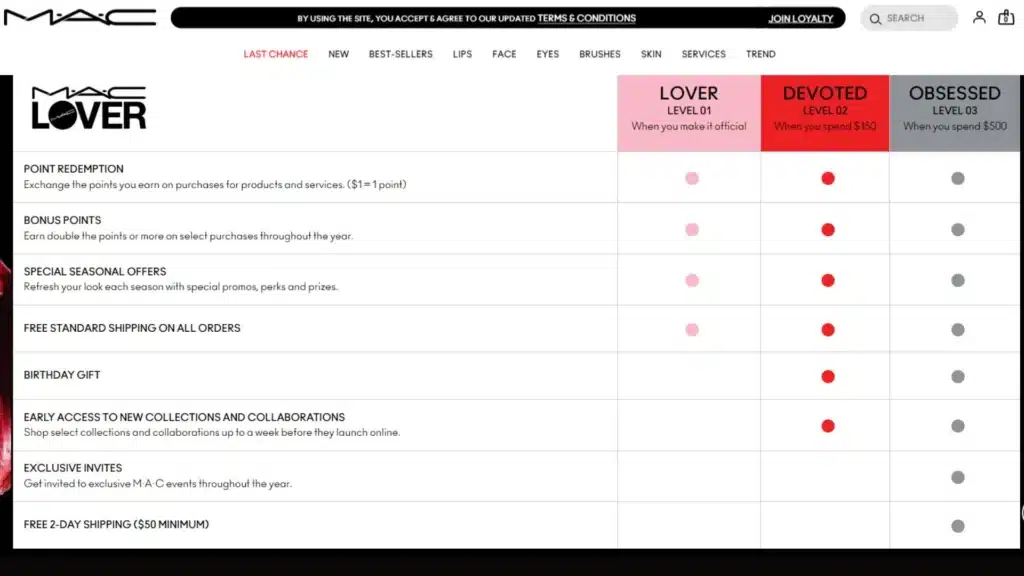The height and width of the screenshot is (576, 1024).
Task: Open the shopping bag icon
Action: [1006, 17]
